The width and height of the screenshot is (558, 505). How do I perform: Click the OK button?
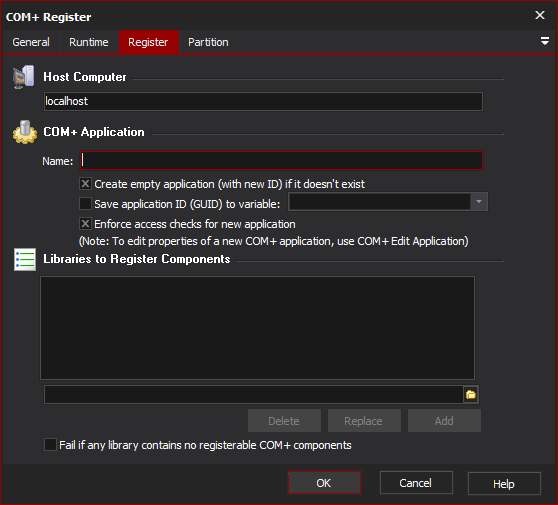[324, 483]
